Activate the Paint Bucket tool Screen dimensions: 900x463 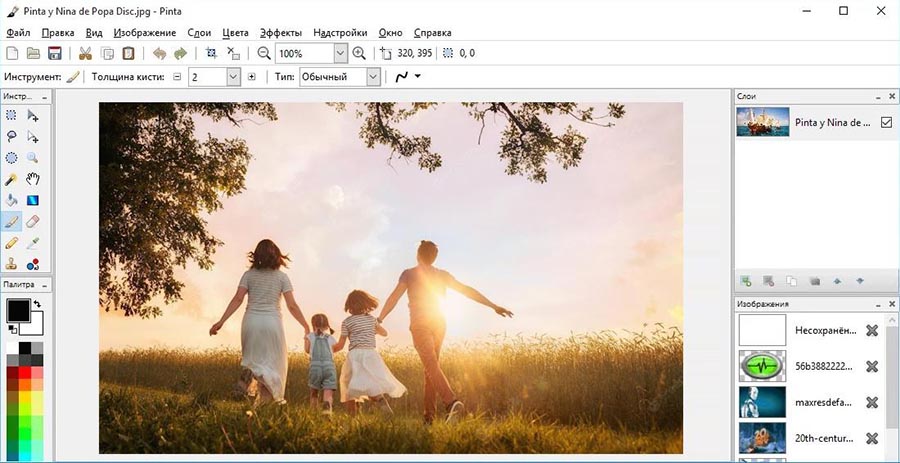[x=12, y=201]
